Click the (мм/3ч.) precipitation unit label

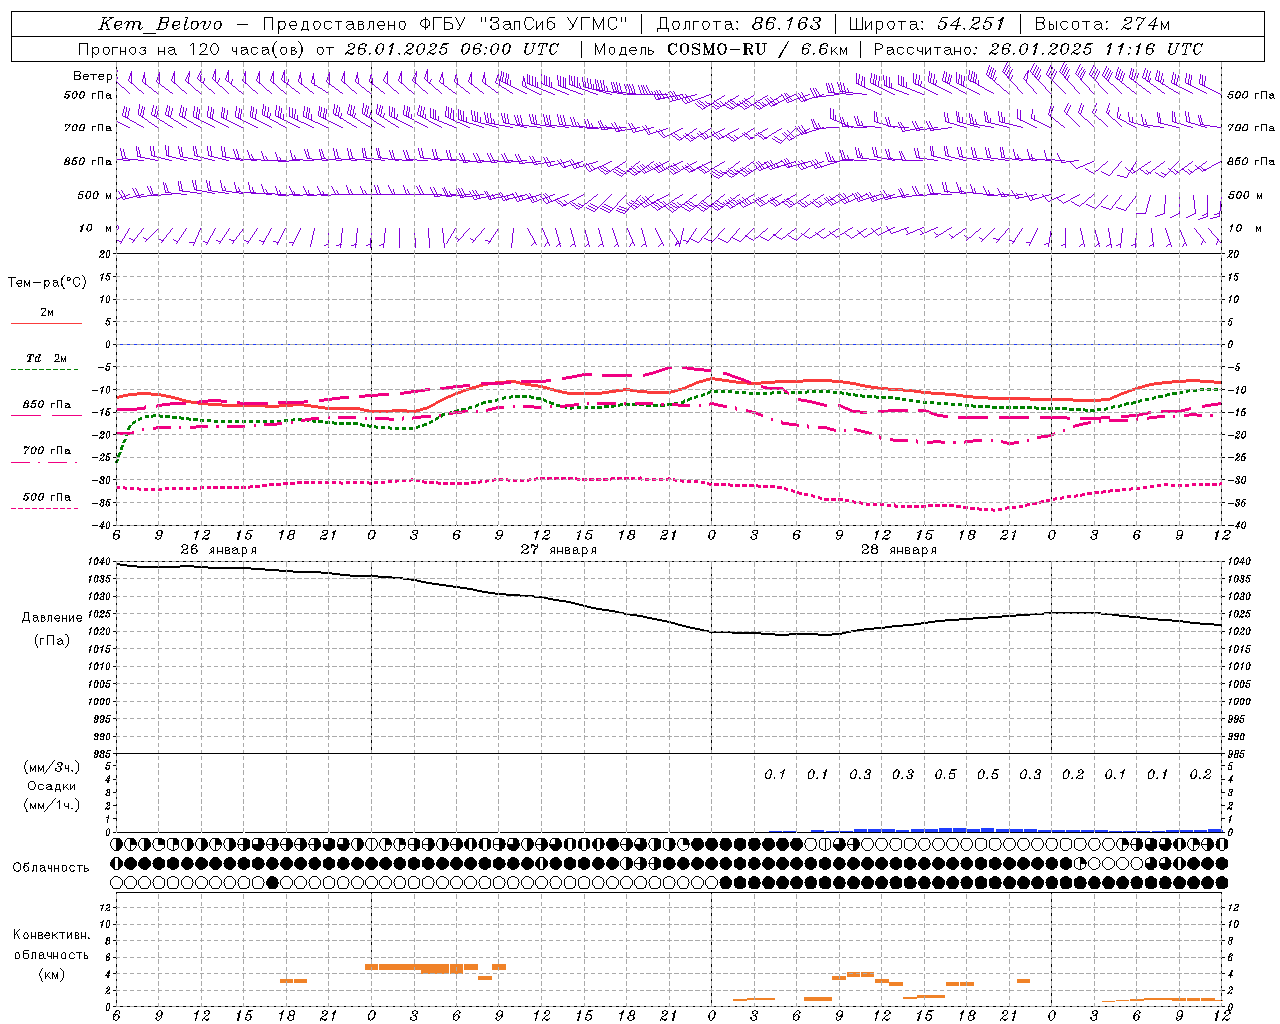tap(52, 767)
